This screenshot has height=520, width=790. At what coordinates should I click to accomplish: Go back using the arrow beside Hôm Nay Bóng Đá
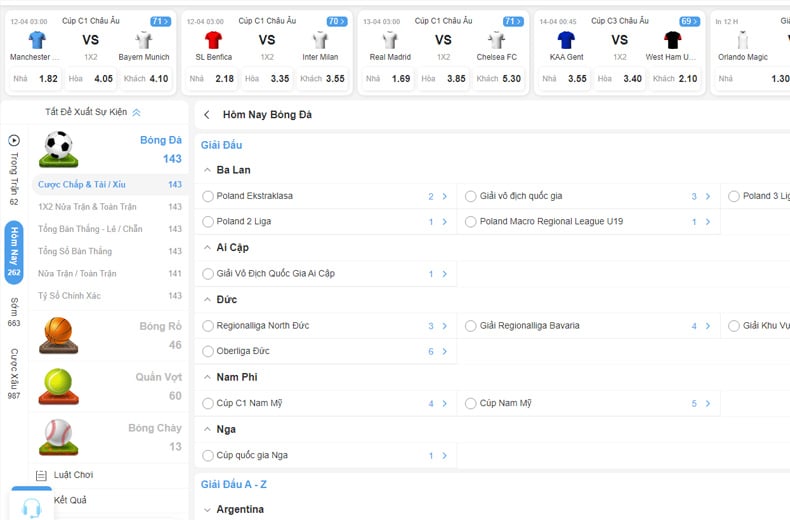(x=207, y=115)
